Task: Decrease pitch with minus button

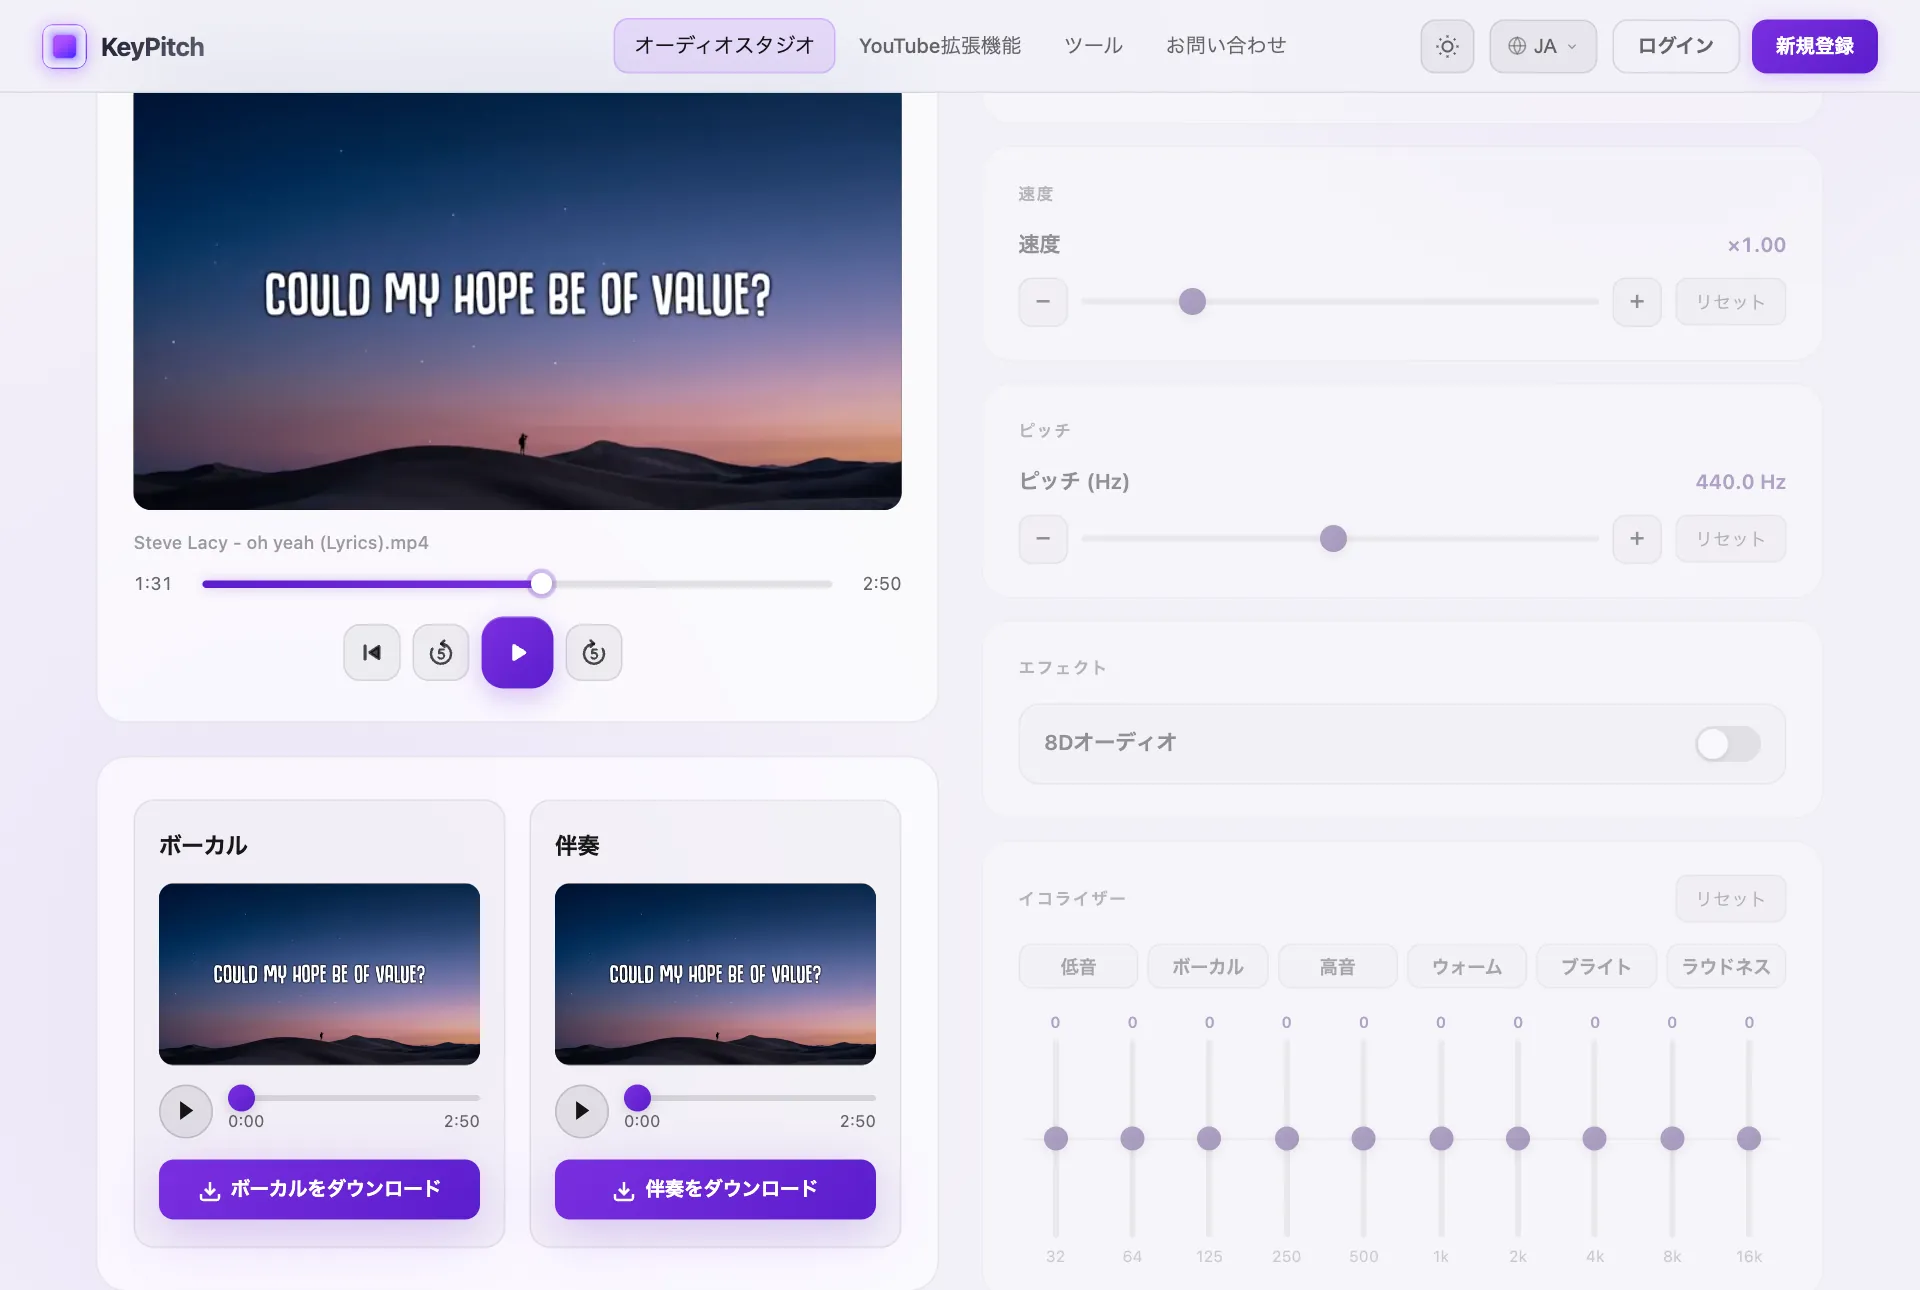Action: pyautogui.click(x=1043, y=539)
